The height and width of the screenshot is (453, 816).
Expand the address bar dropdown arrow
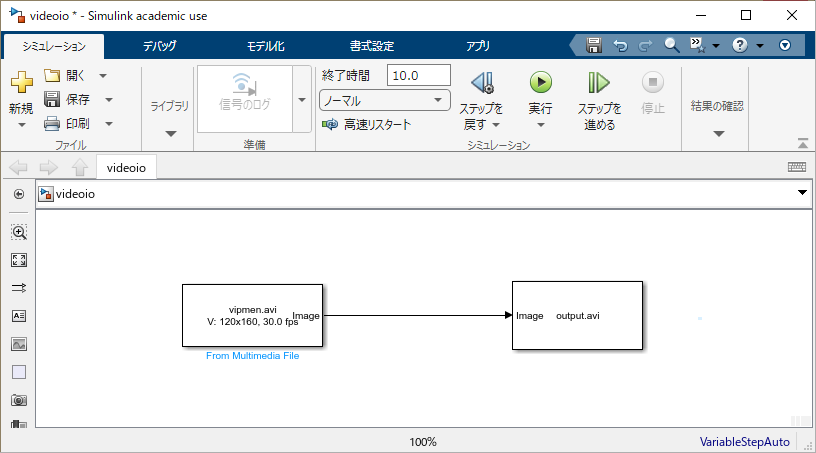(x=802, y=193)
